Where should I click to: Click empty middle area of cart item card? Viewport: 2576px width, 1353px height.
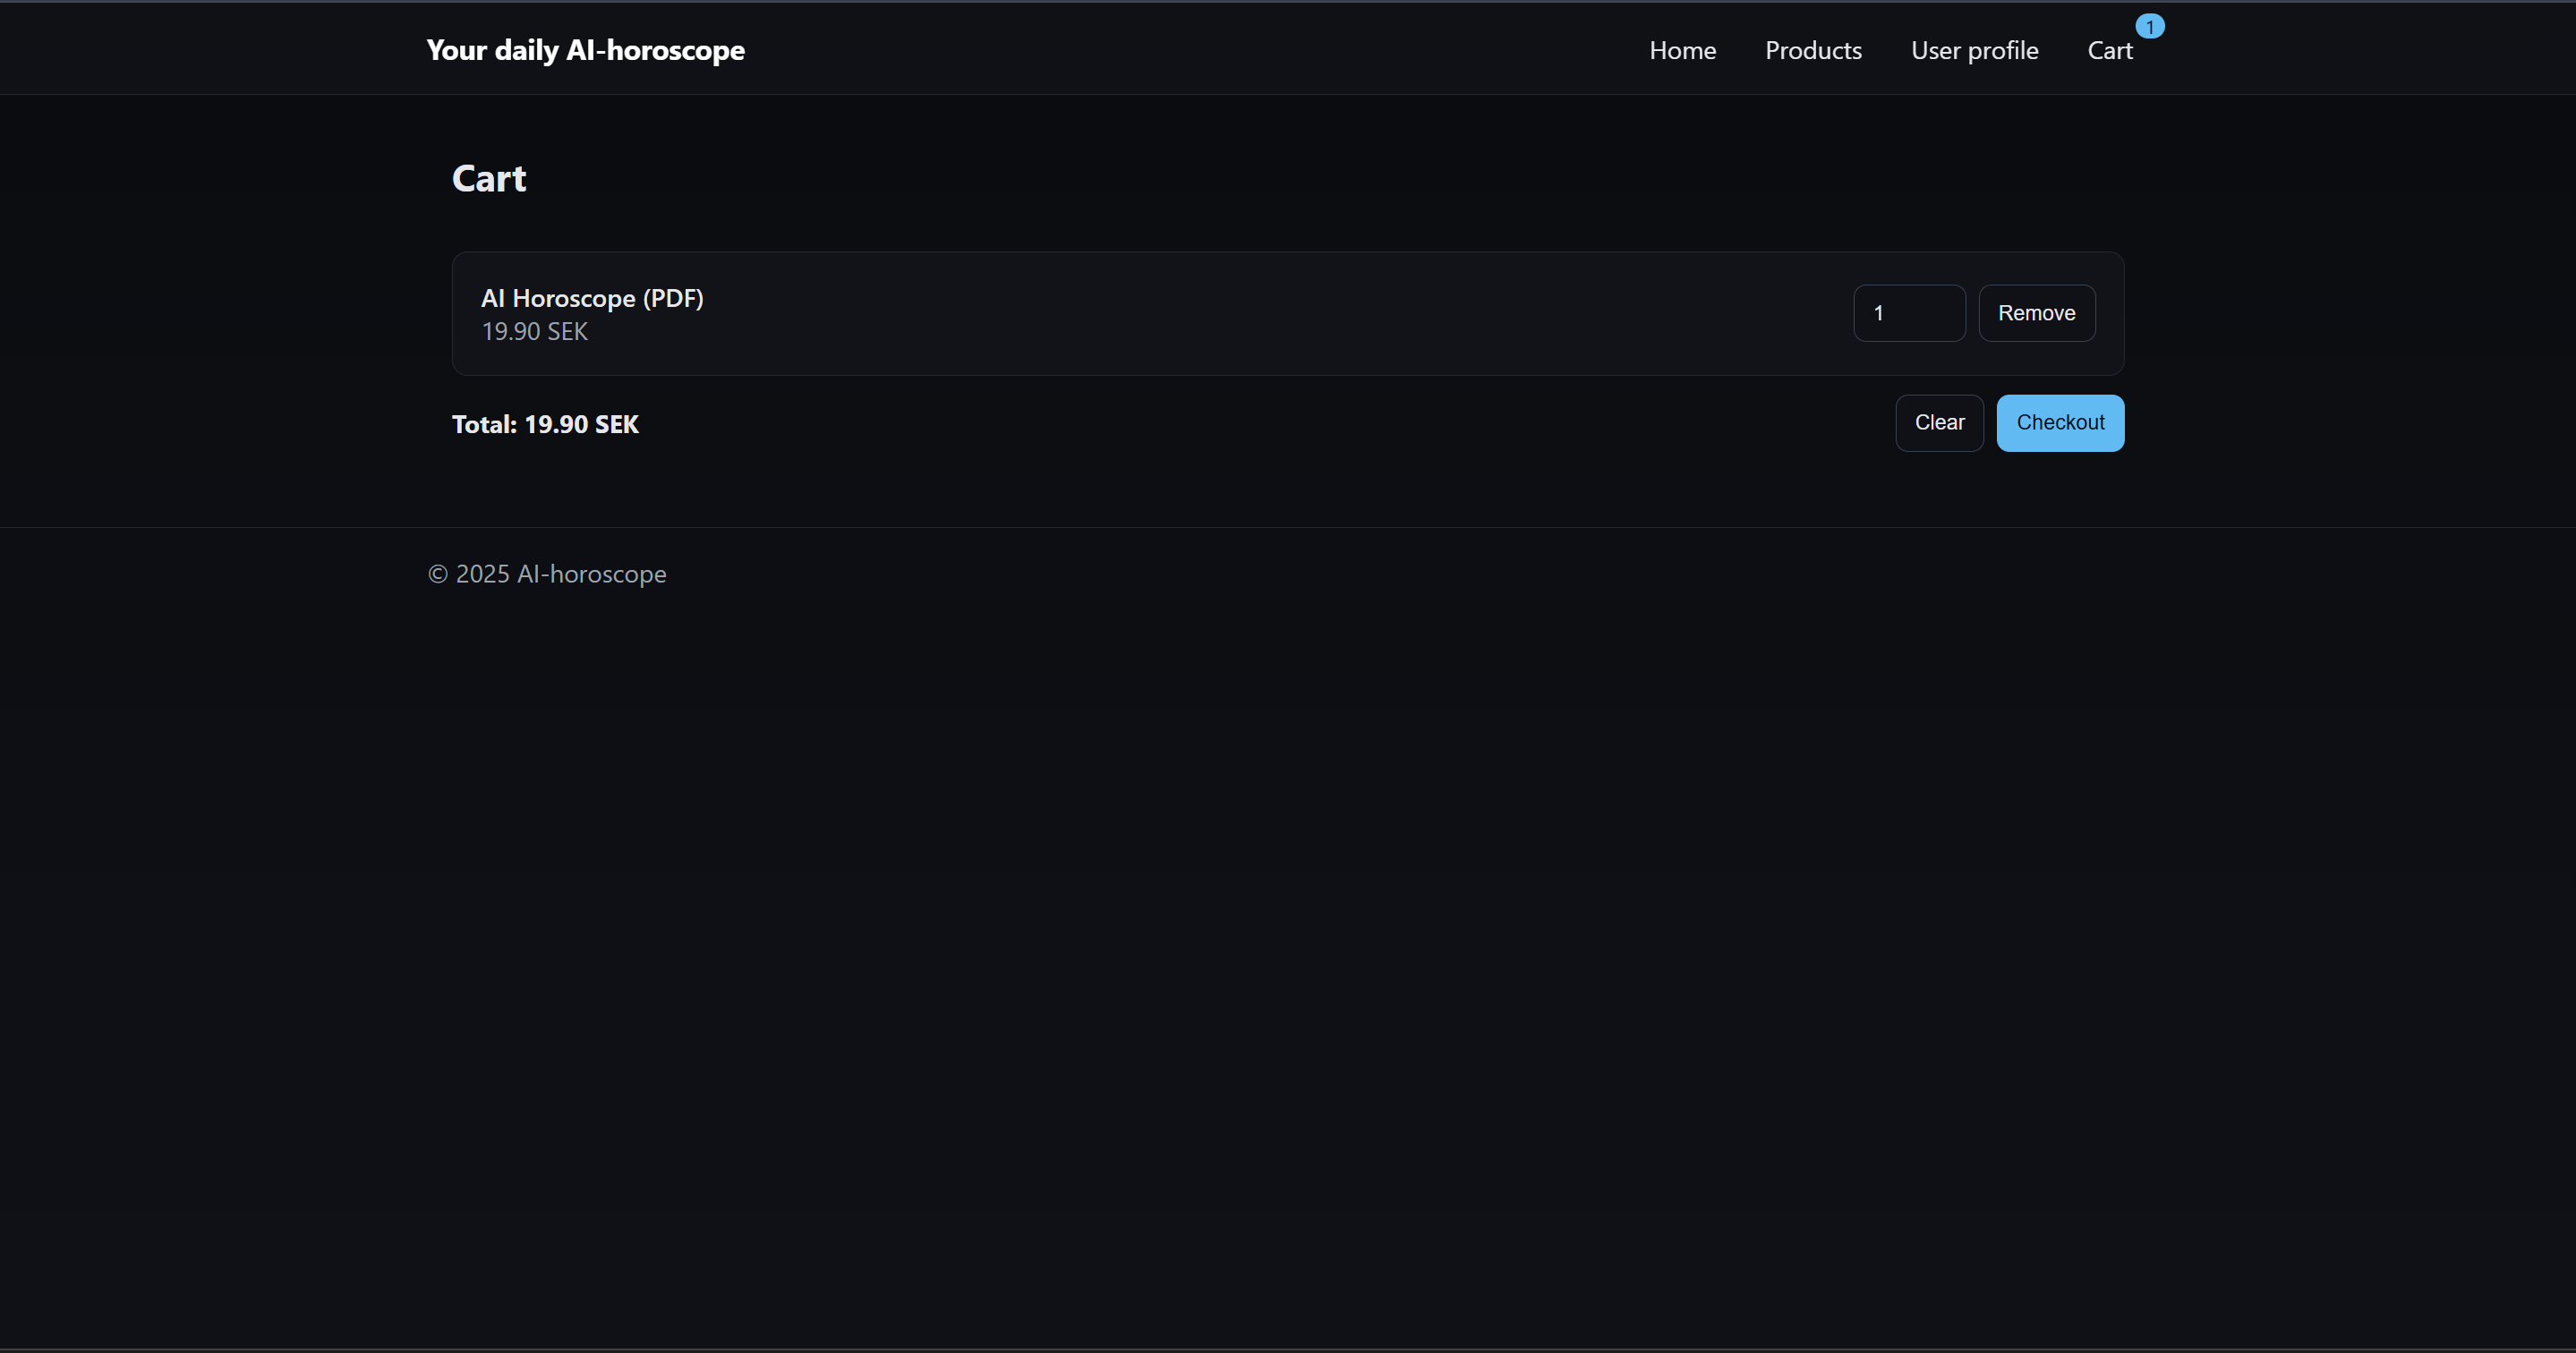[1250, 314]
